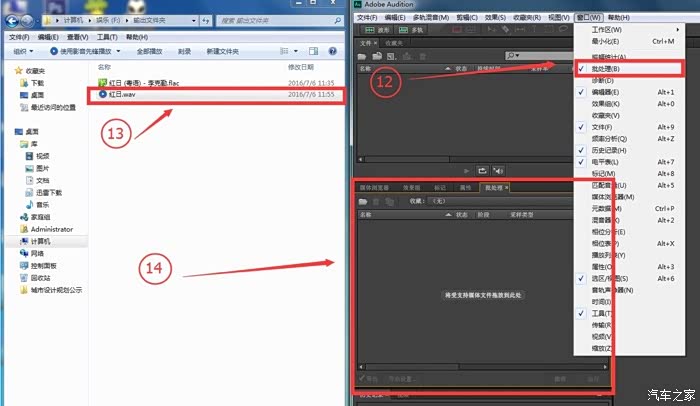This screenshot has width=700, height=406.
Task: Select the Marquee Selection tool in Audition toolbar
Action: [549, 29]
